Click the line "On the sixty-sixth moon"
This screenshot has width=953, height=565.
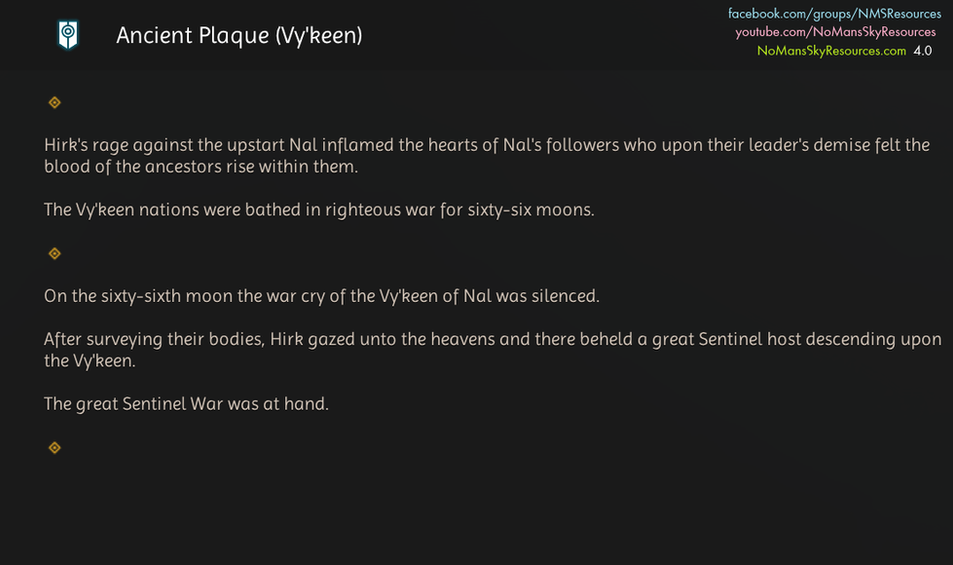click(321, 297)
